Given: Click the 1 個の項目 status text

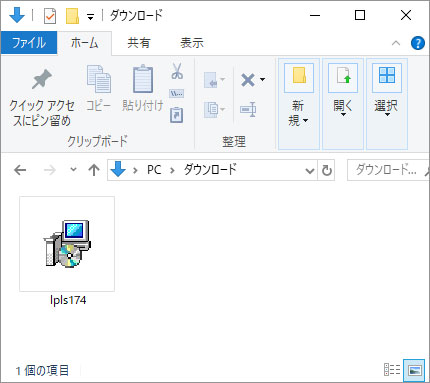Looking at the screenshot, I should point(42,370).
